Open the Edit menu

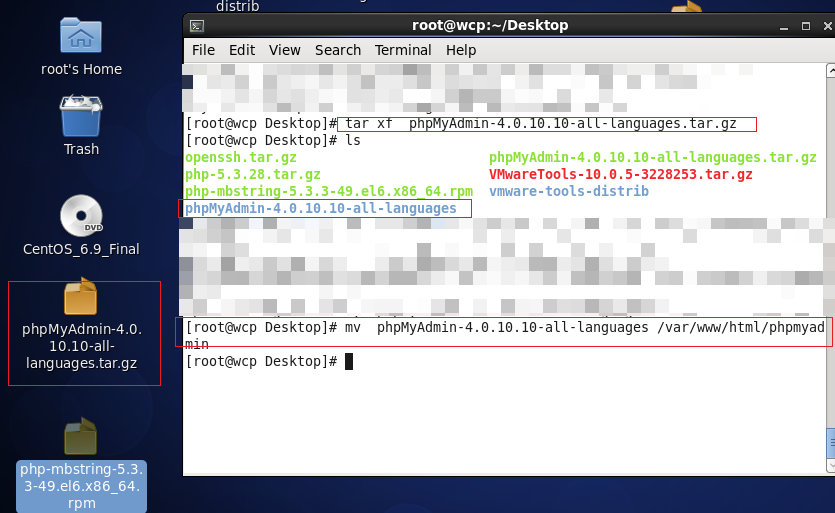[x=242, y=50]
